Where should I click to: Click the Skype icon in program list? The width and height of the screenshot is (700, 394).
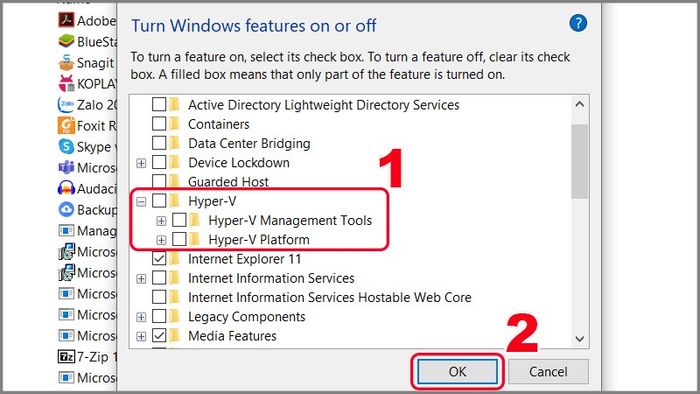pos(66,146)
